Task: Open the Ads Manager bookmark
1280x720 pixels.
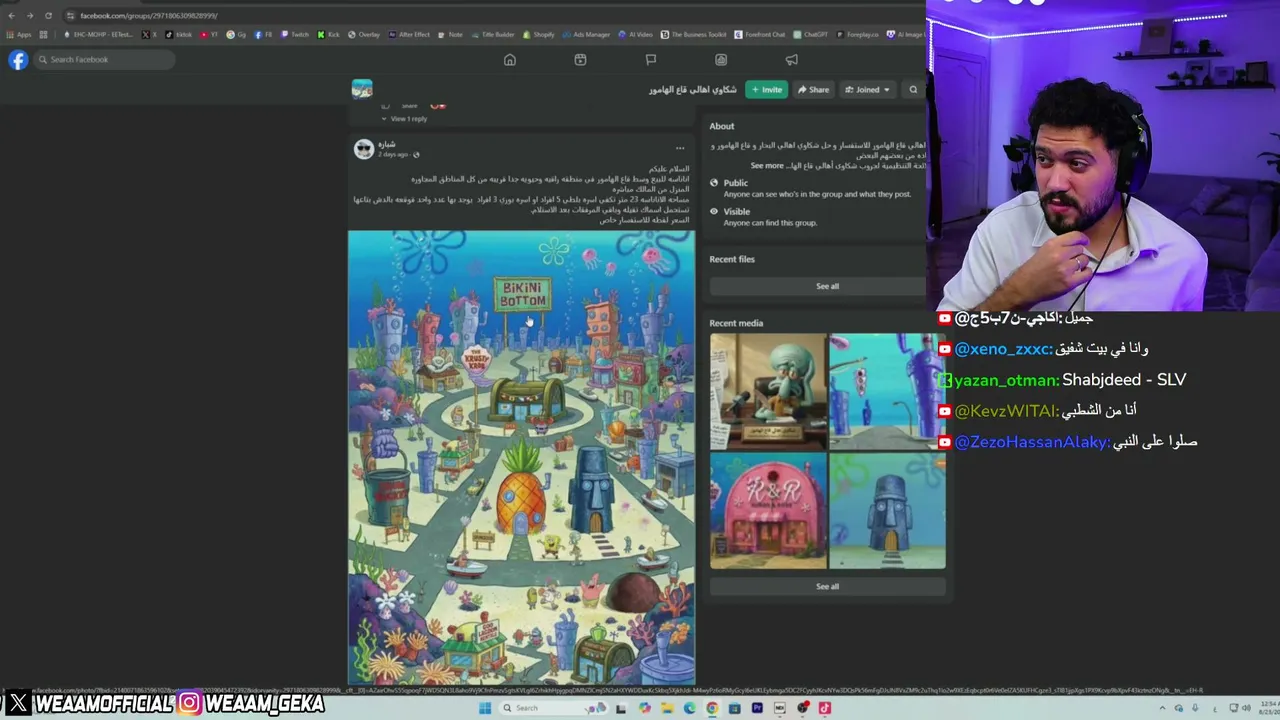Action: 587,35
